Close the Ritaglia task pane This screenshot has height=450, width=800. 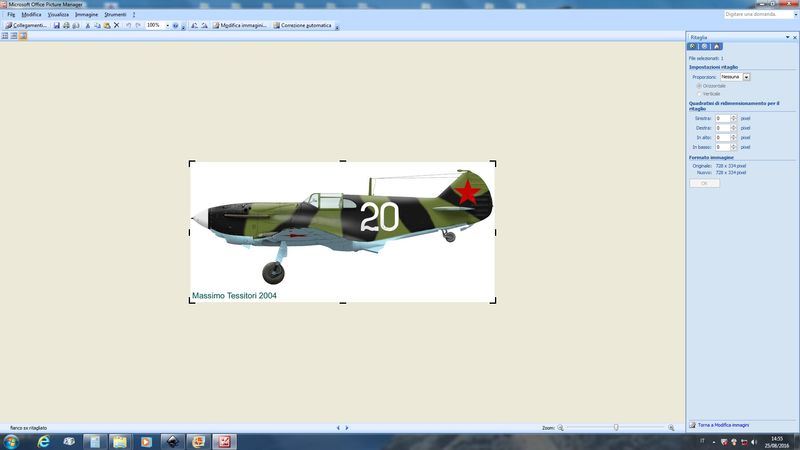click(794, 37)
